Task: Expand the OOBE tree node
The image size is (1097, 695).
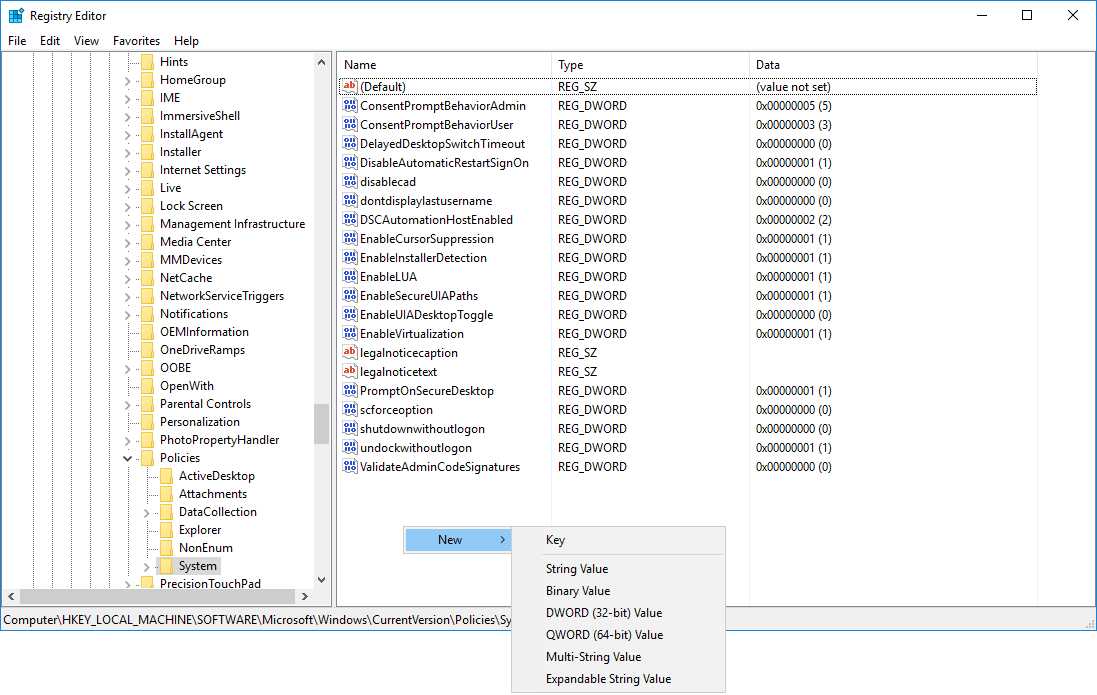Action: 127,368
